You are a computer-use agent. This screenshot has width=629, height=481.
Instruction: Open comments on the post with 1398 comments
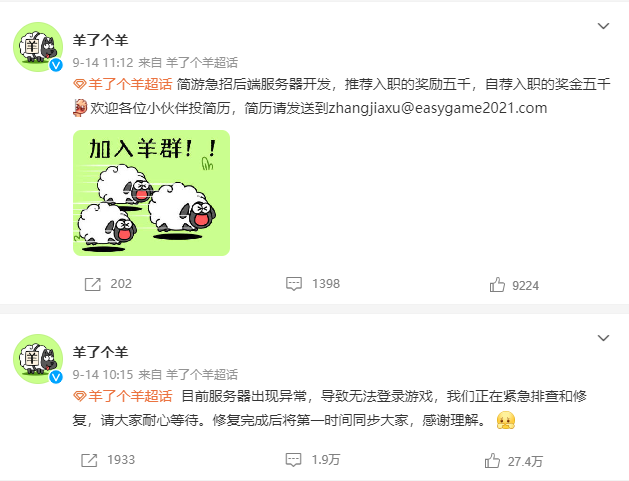[x=294, y=284]
